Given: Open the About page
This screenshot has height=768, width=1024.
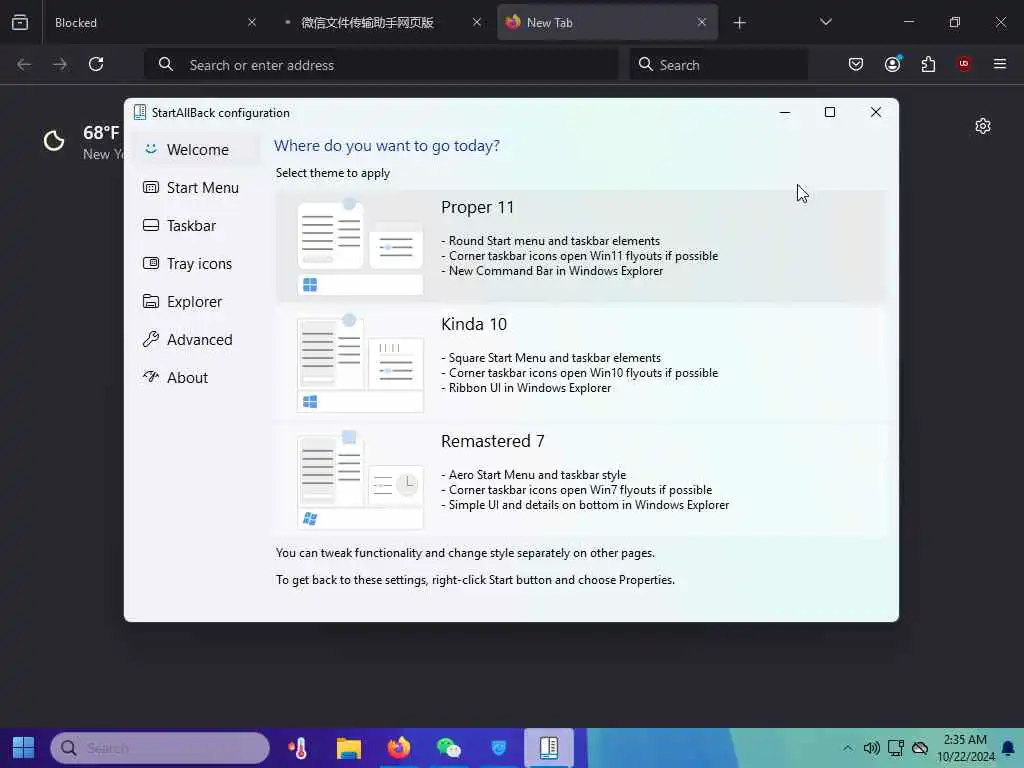Looking at the screenshot, I should [x=196, y=377].
